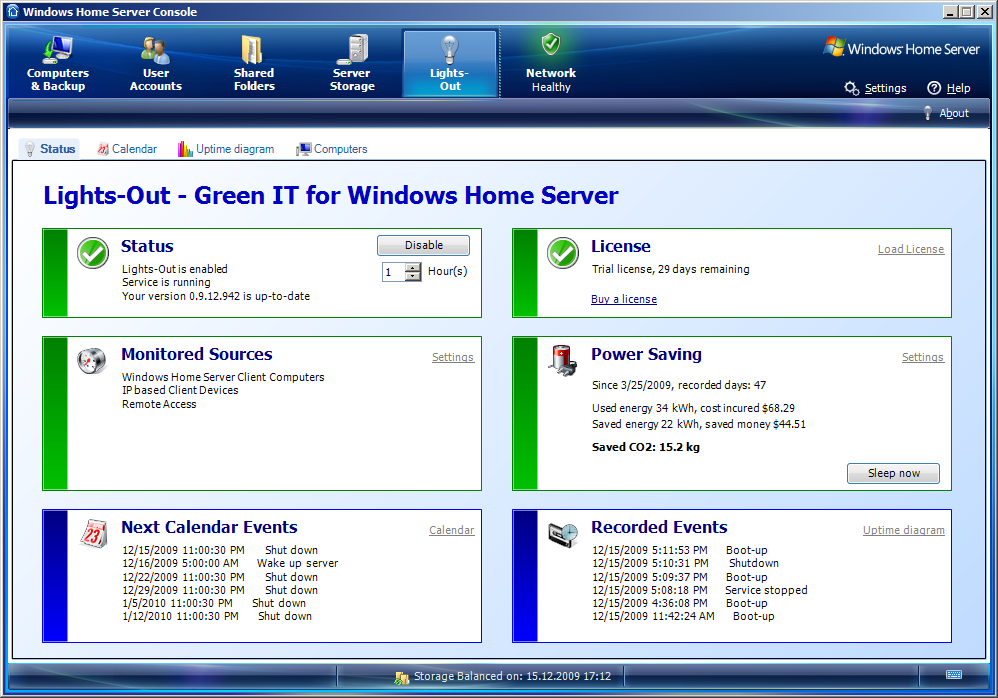This screenshot has width=998, height=698.
Task: Click the About lightbulb icon
Action: (927, 113)
